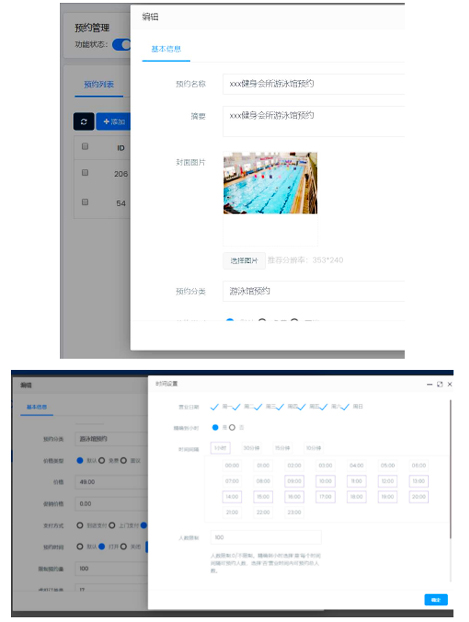Image resolution: width=469 pixels, height=622 pixels.
Task: Toggle the 21:00 time slot
Action: (x=232, y=512)
